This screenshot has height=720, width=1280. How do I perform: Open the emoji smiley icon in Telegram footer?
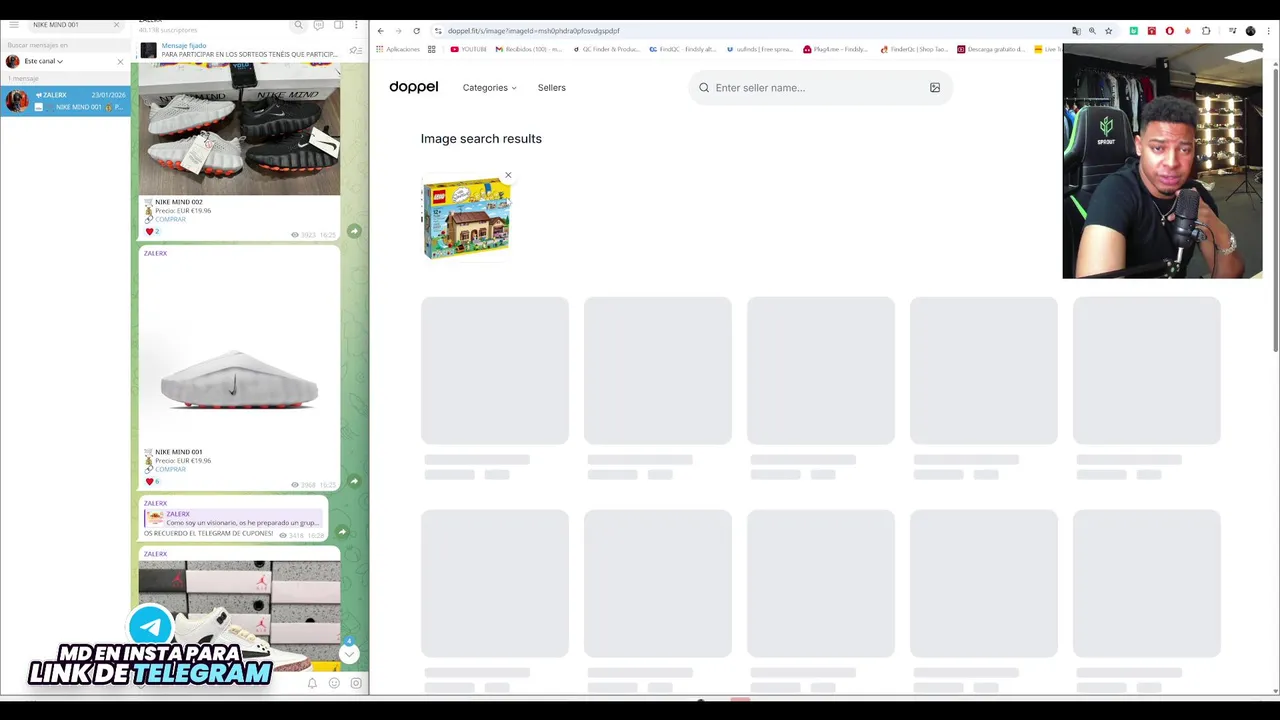point(334,683)
